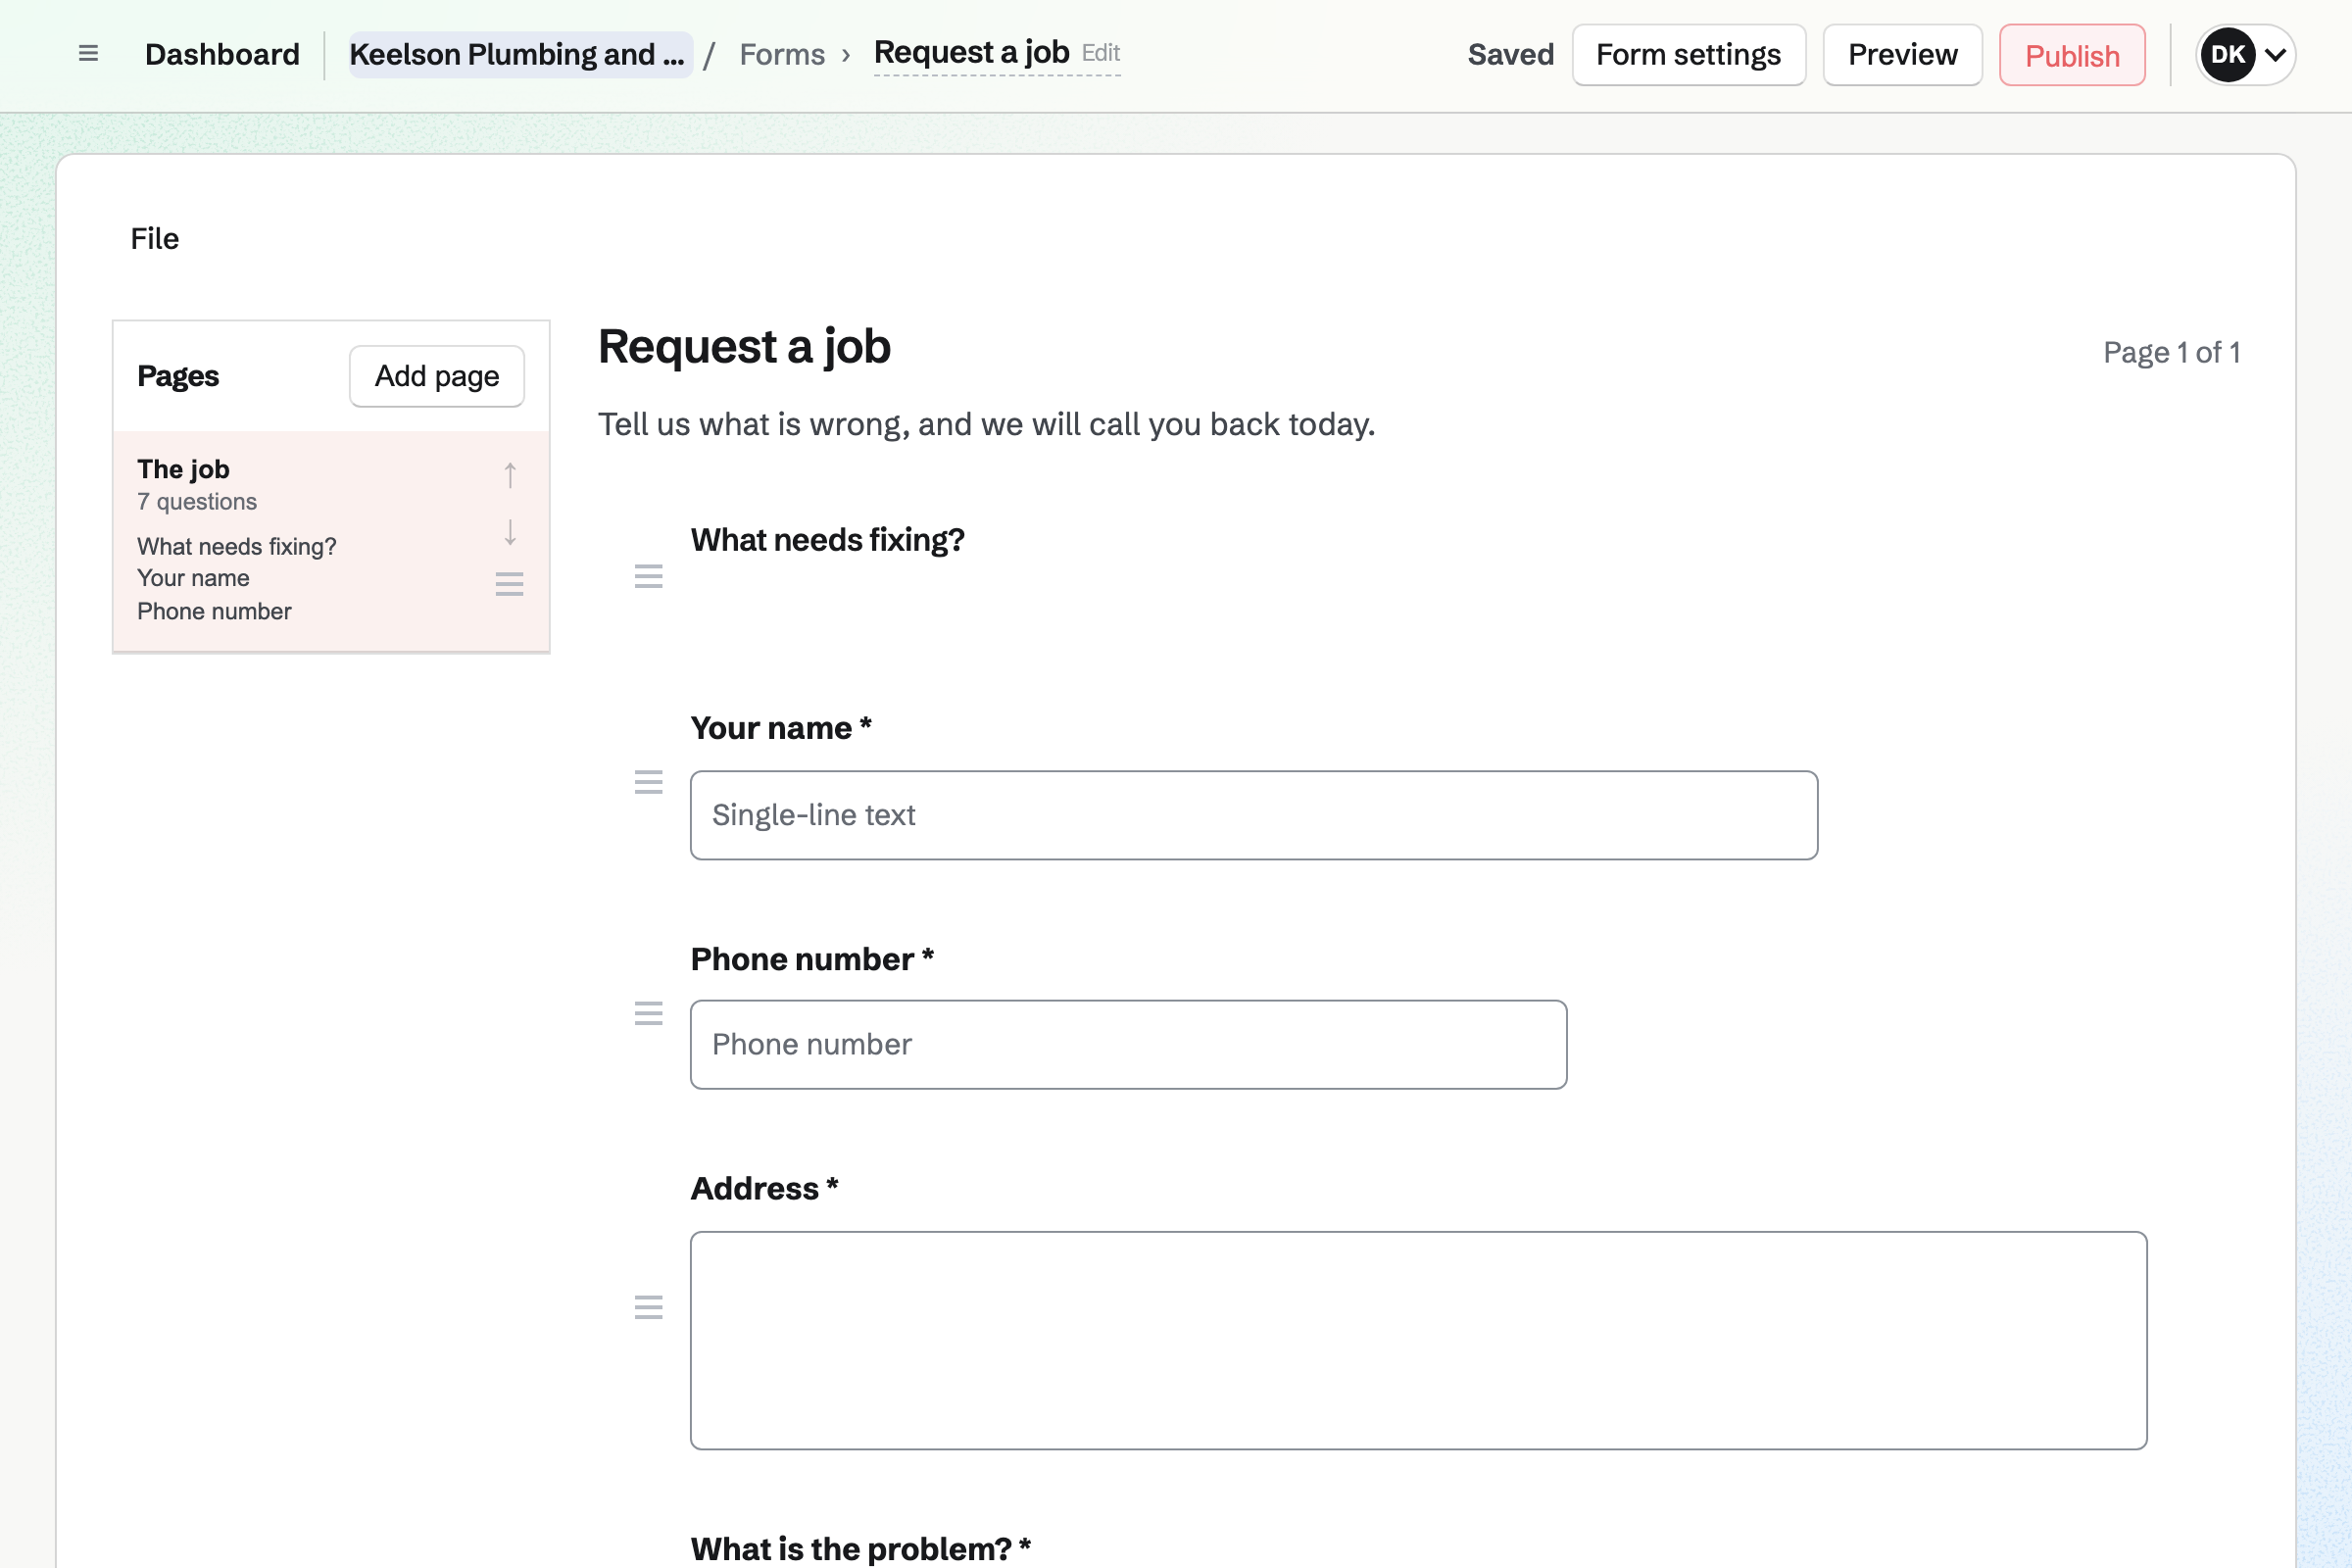Click drag handle beside Address field
This screenshot has height=1568, width=2352.
tap(649, 1307)
